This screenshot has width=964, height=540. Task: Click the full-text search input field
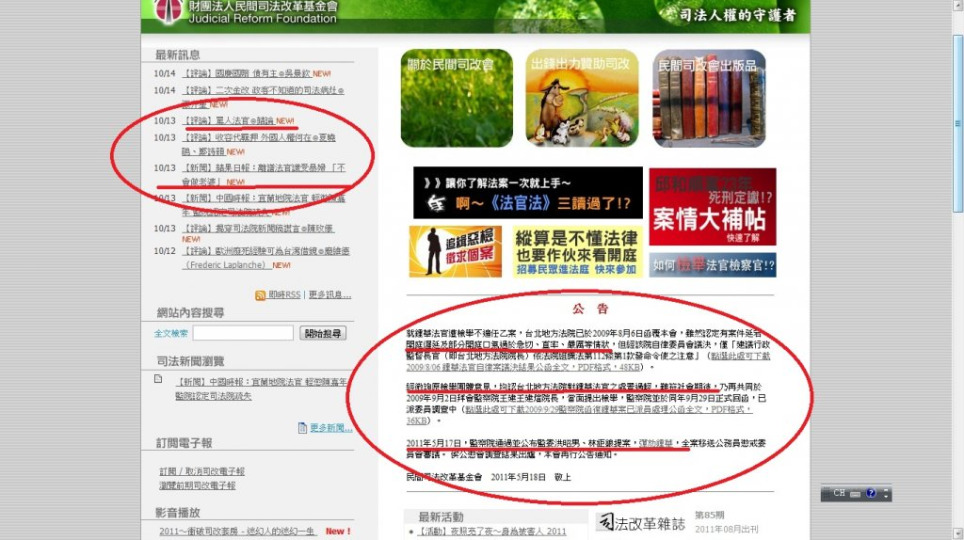coord(242,333)
